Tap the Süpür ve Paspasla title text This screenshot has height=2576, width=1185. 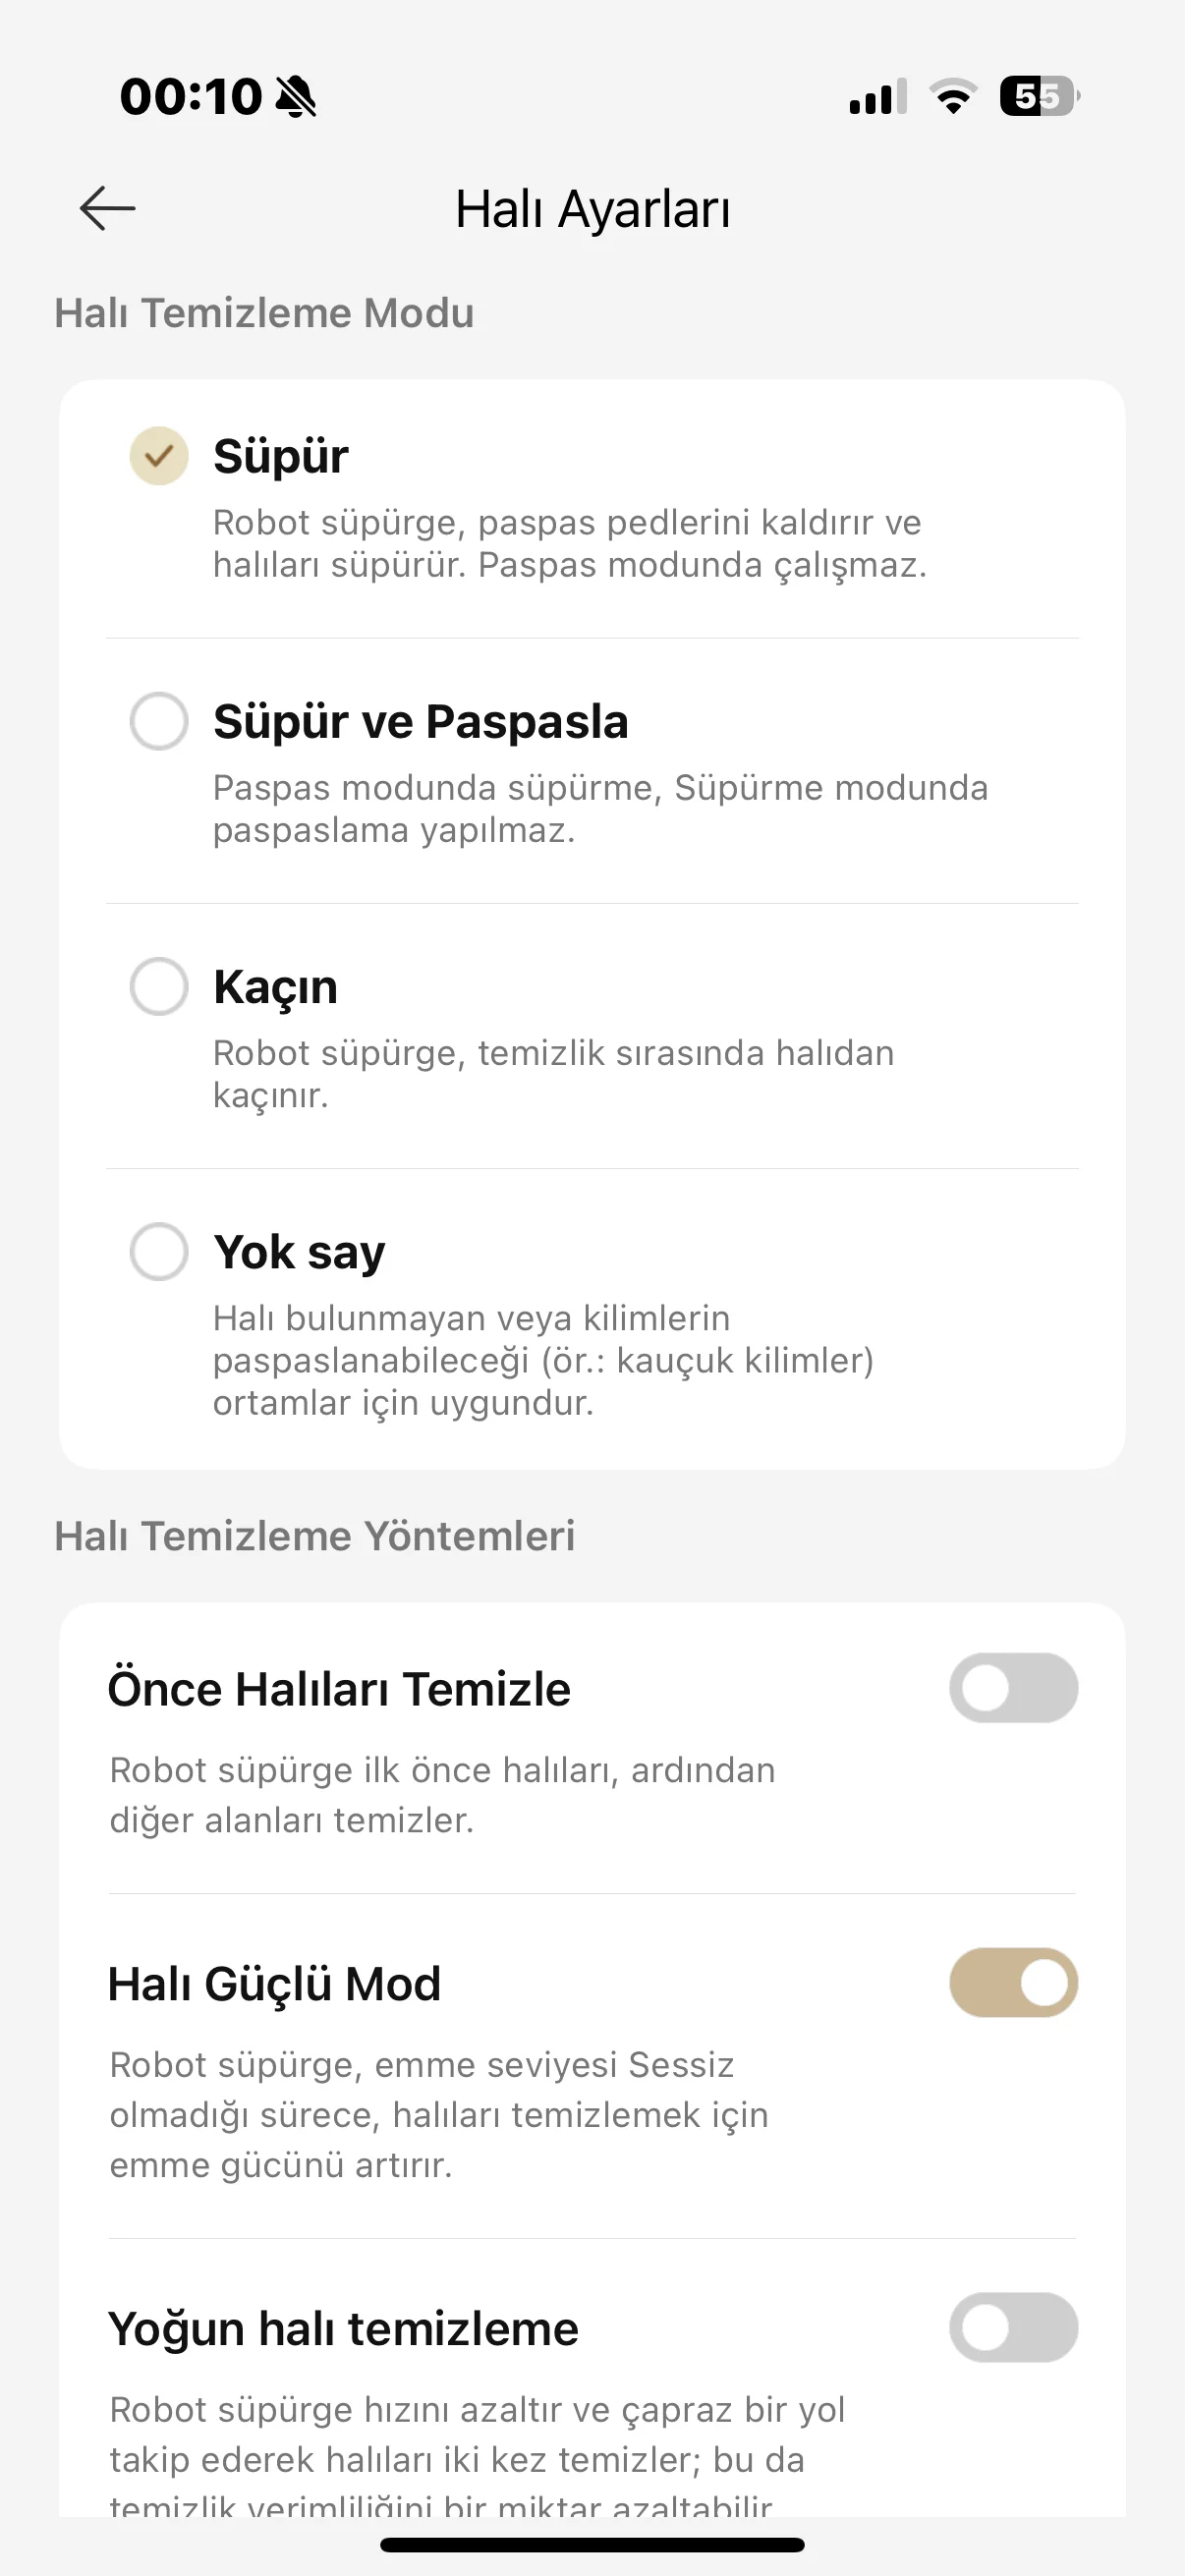pos(420,722)
